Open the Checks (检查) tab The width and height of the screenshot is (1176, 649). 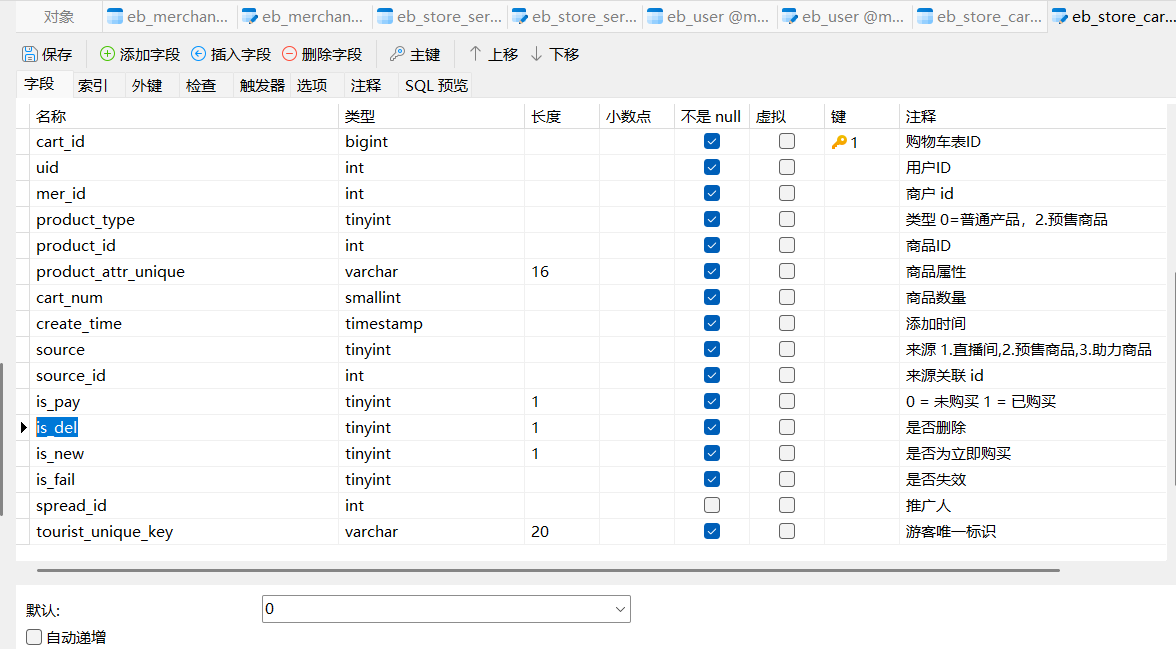point(201,86)
